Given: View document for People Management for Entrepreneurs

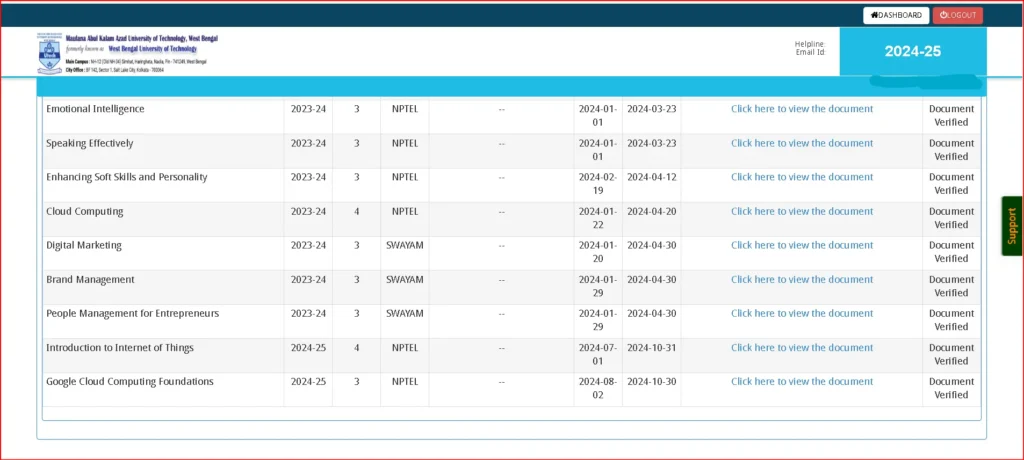Looking at the screenshot, I should click(x=801, y=314).
